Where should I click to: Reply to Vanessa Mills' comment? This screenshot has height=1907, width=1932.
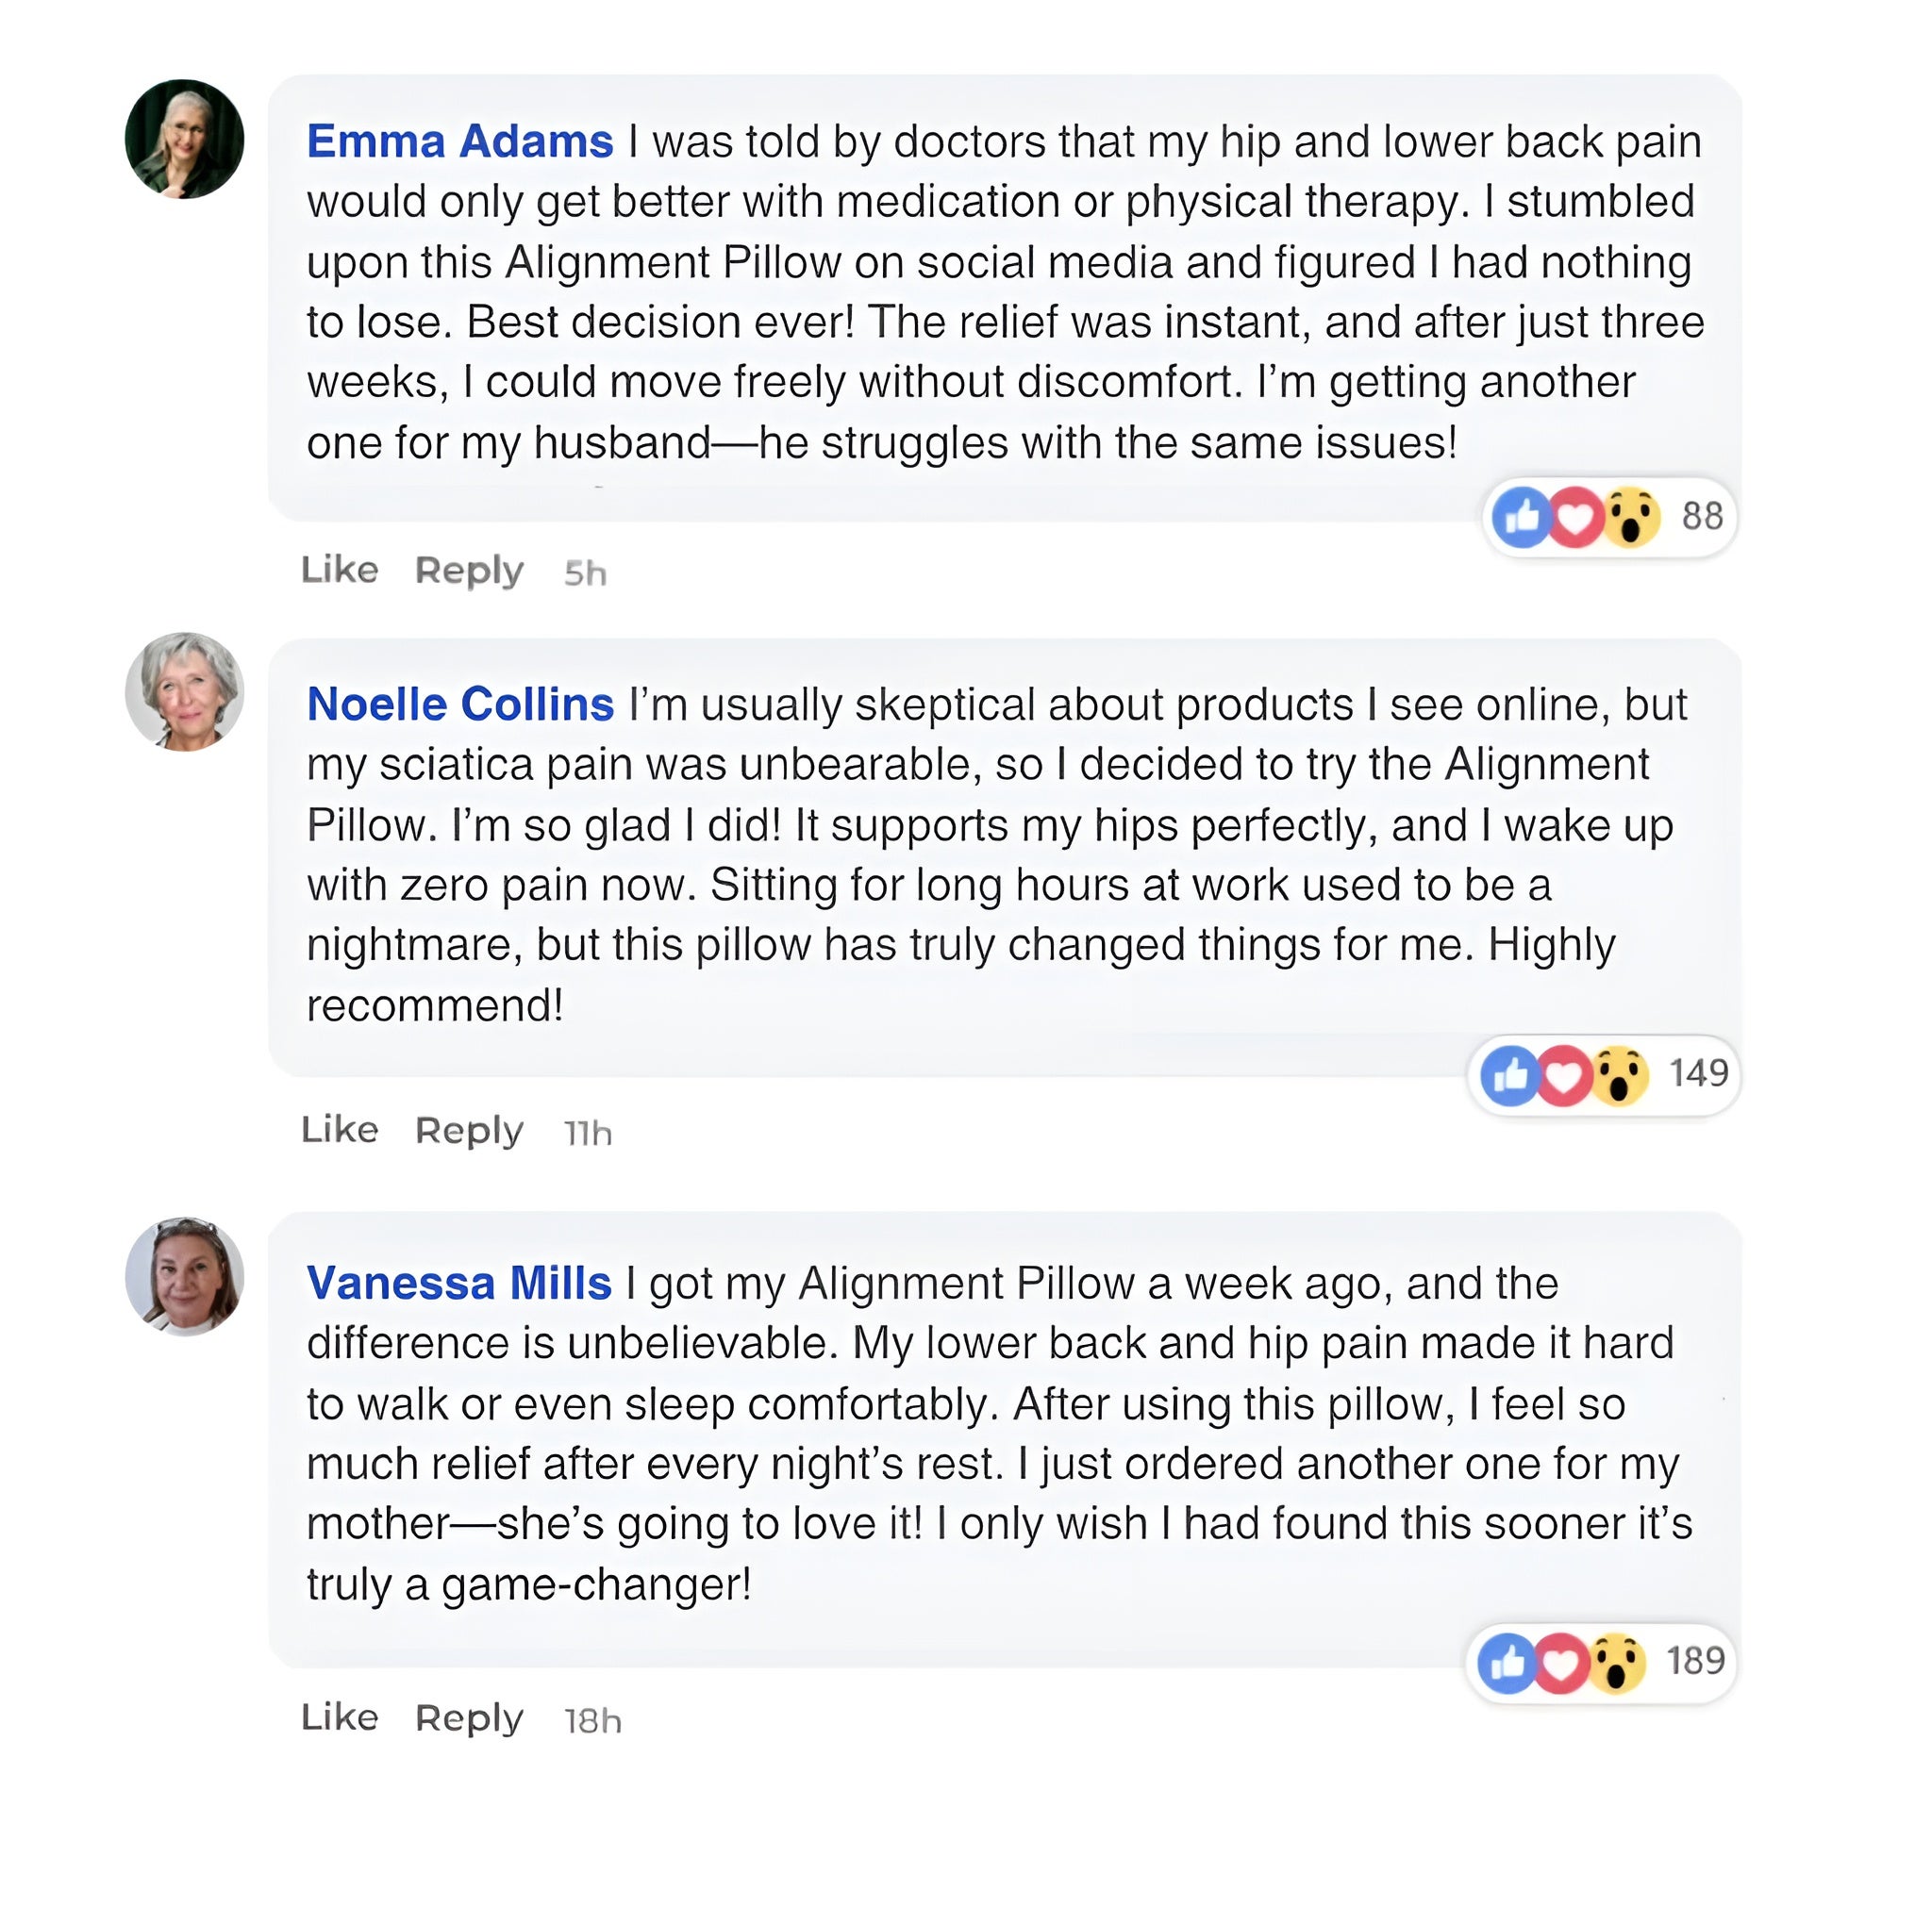point(468,1718)
